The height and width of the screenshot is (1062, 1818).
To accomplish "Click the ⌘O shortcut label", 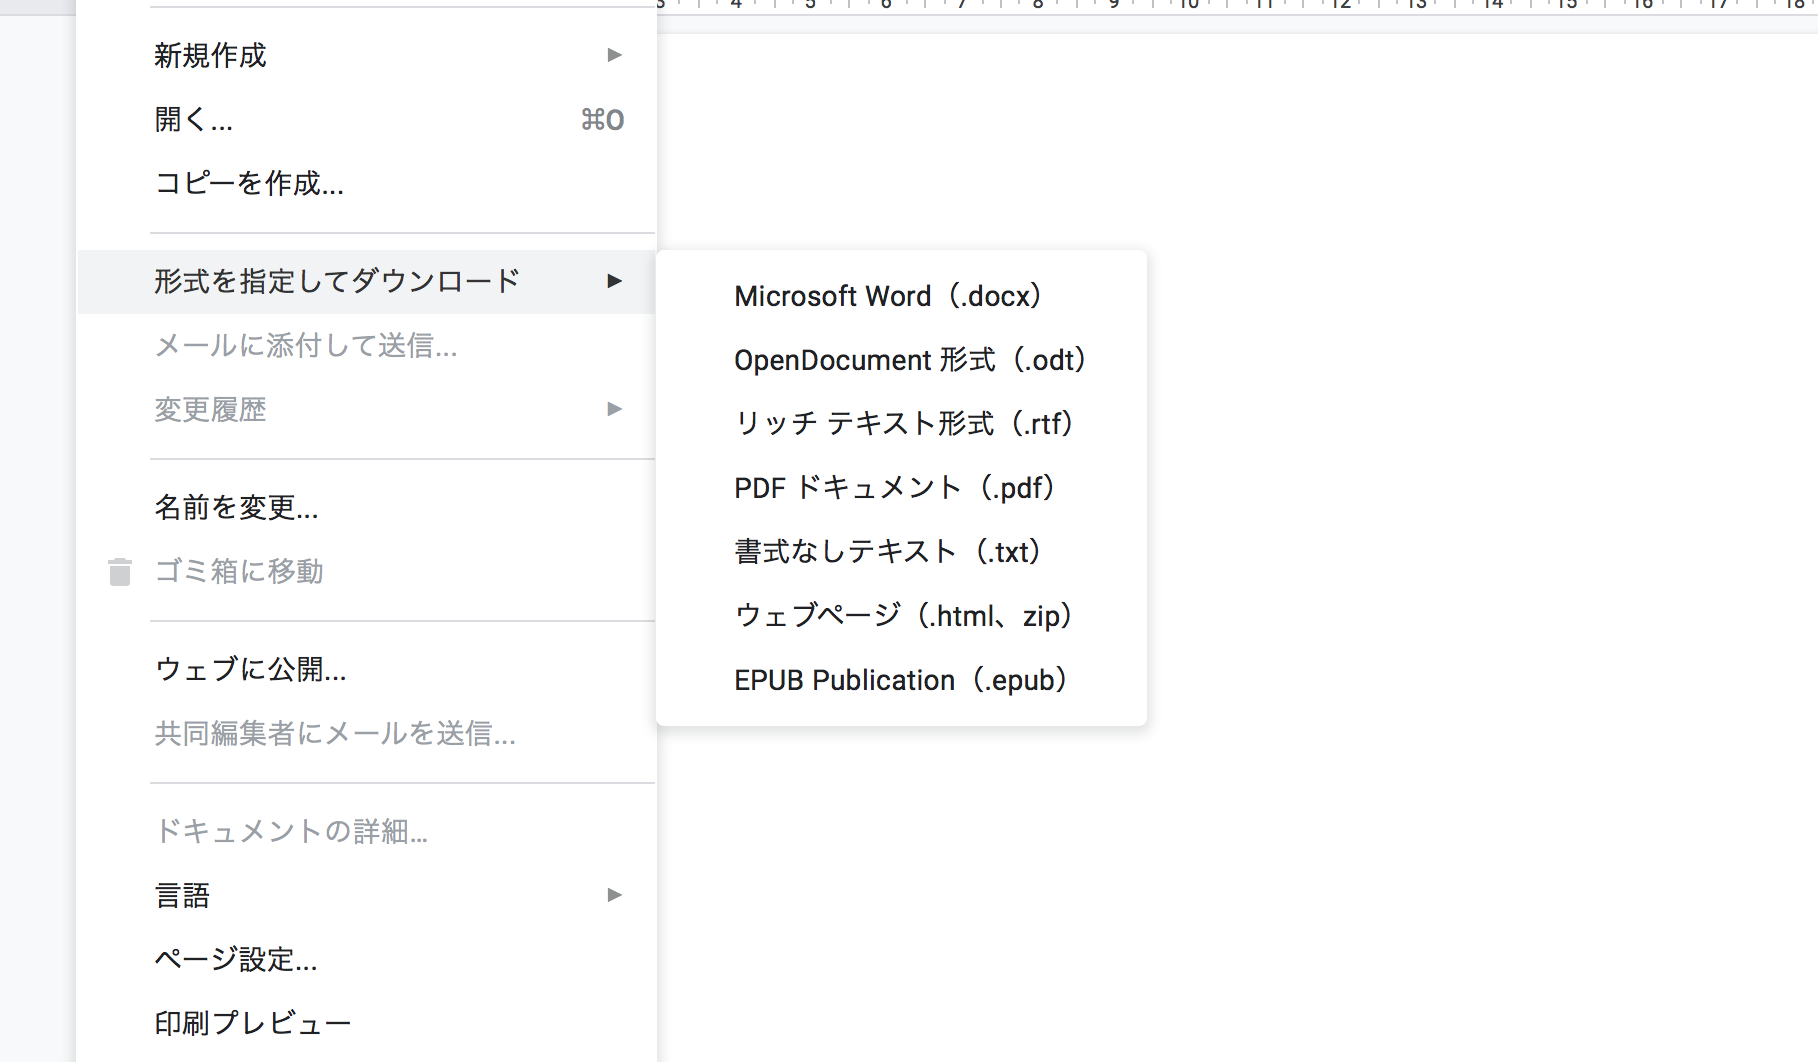I will coord(603,120).
